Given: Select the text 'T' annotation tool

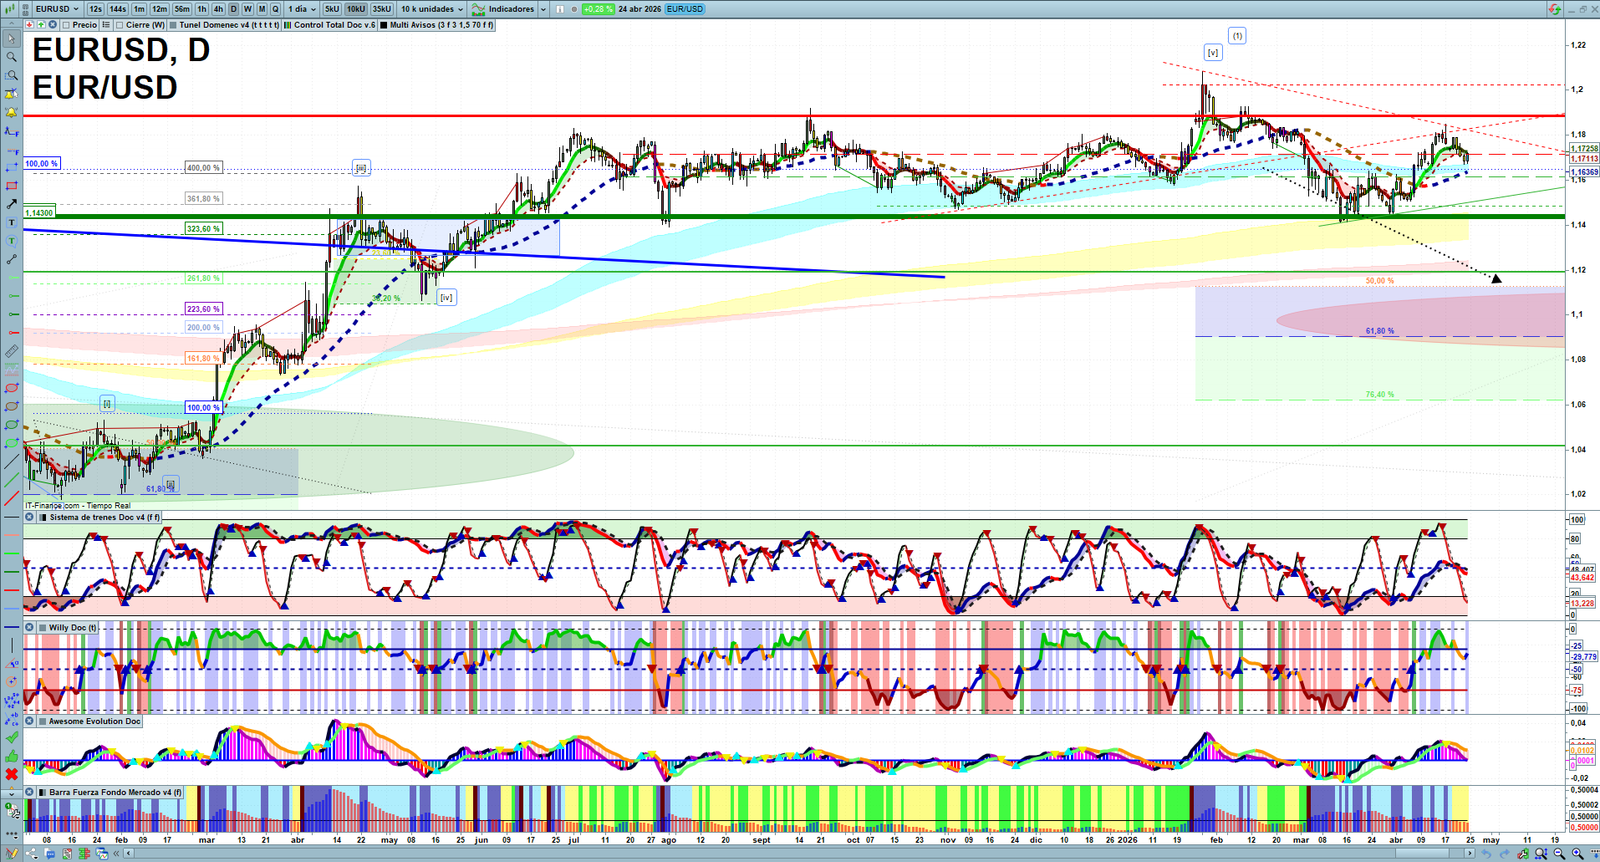Looking at the screenshot, I should (11, 222).
